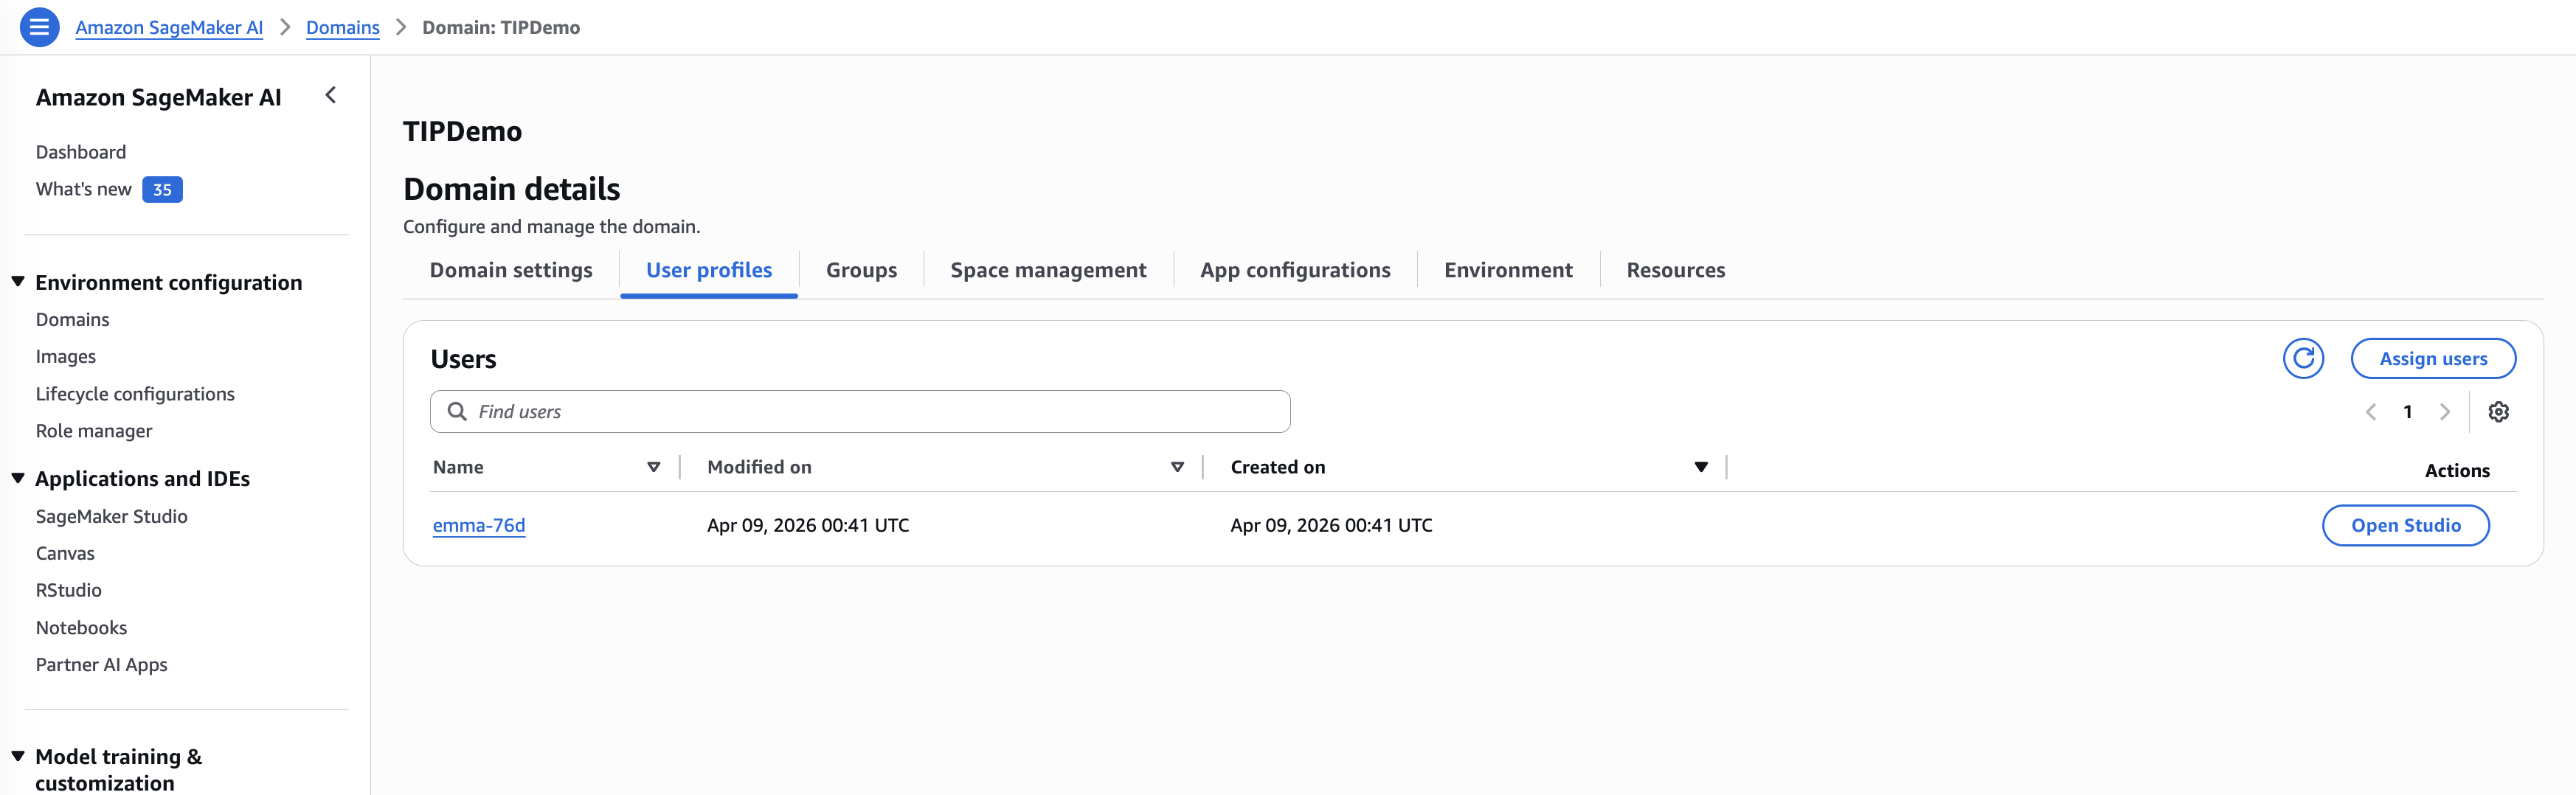This screenshot has width=2576, height=795.
Task: Navigate to Domains breadcrumb link
Action: pyautogui.click(x=343, y=27)
